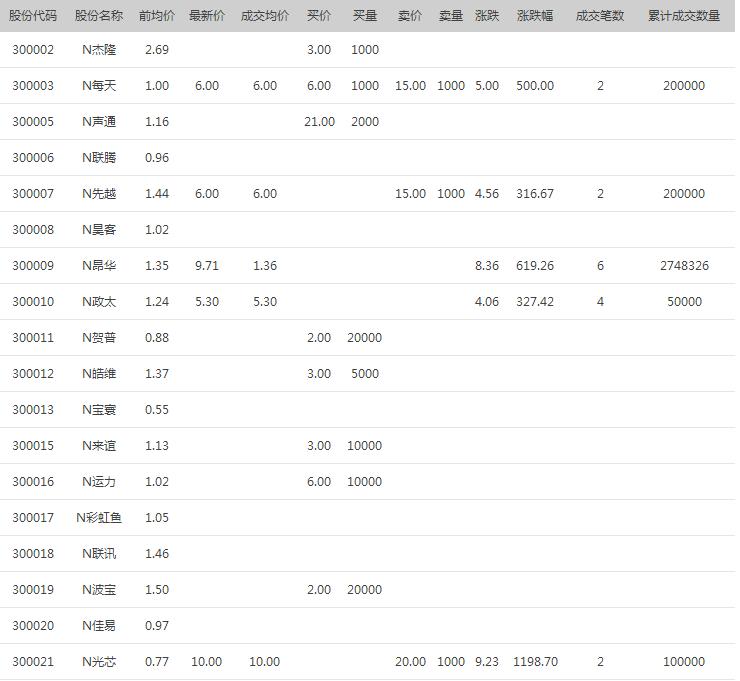Select stock name N联腾

[99, 158]
